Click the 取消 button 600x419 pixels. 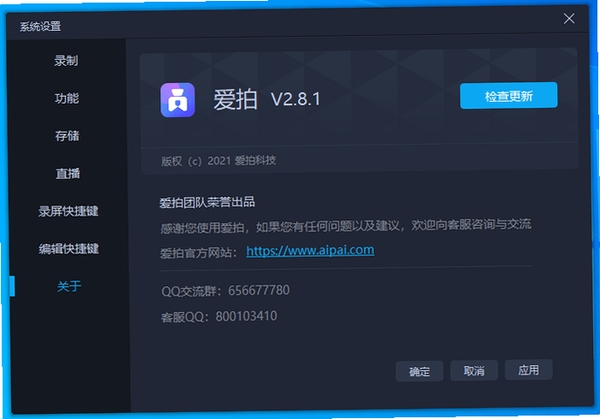click(x=474, y=370)
